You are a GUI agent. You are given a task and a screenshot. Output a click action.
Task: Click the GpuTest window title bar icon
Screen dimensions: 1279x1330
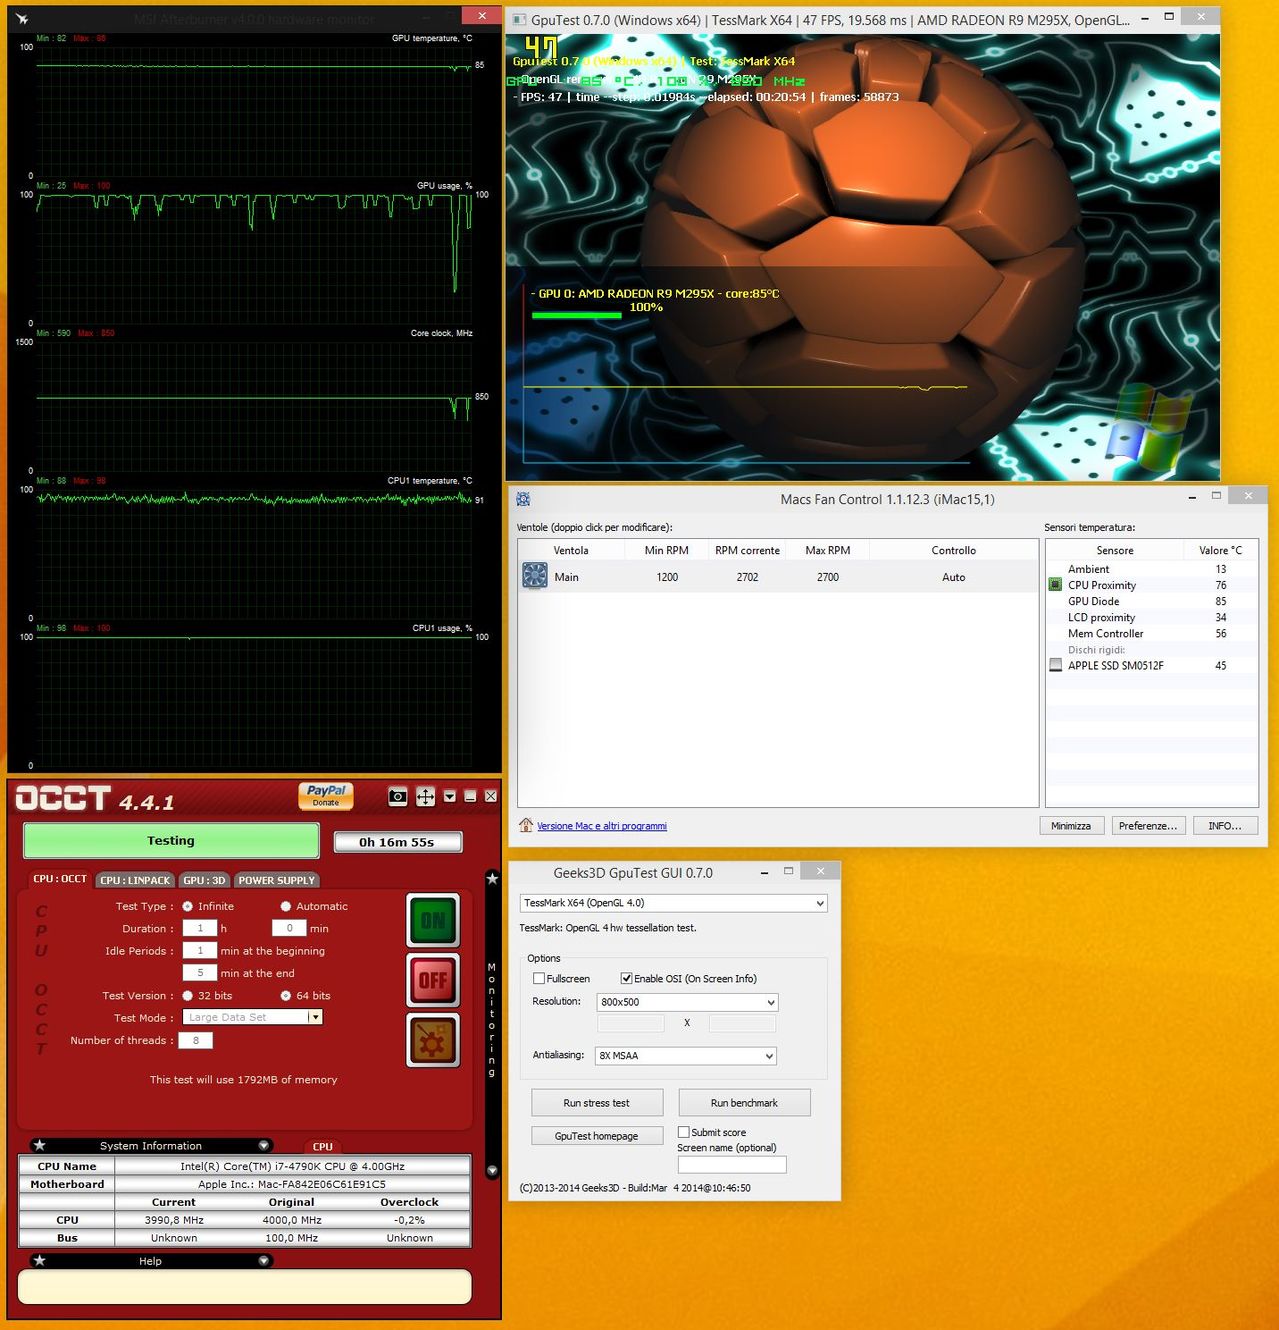tap(519, 19)
